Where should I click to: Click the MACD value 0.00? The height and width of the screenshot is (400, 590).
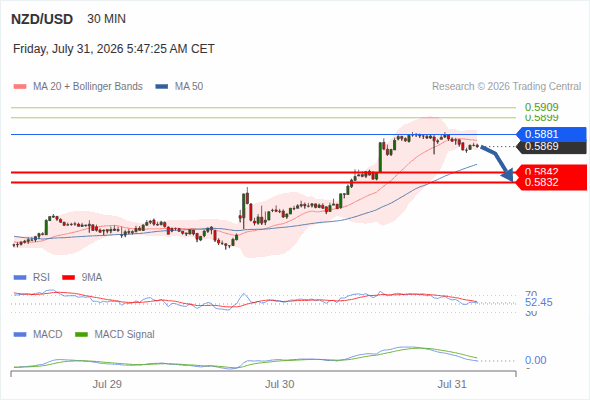click(x=536, y=360)
